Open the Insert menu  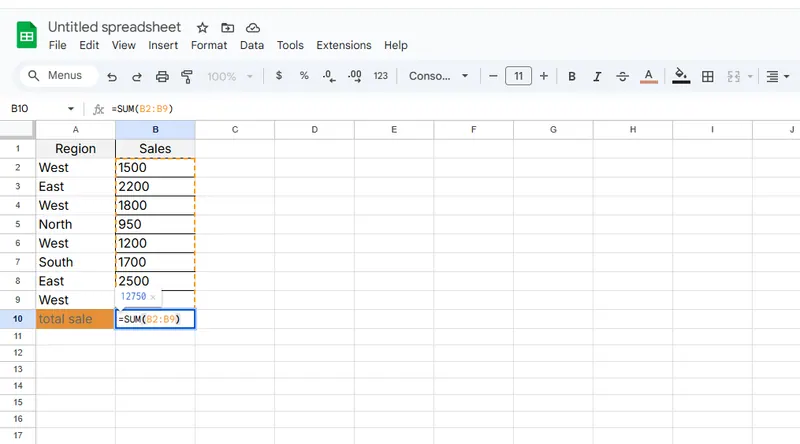pyautogui.click(x=163, y=45)
